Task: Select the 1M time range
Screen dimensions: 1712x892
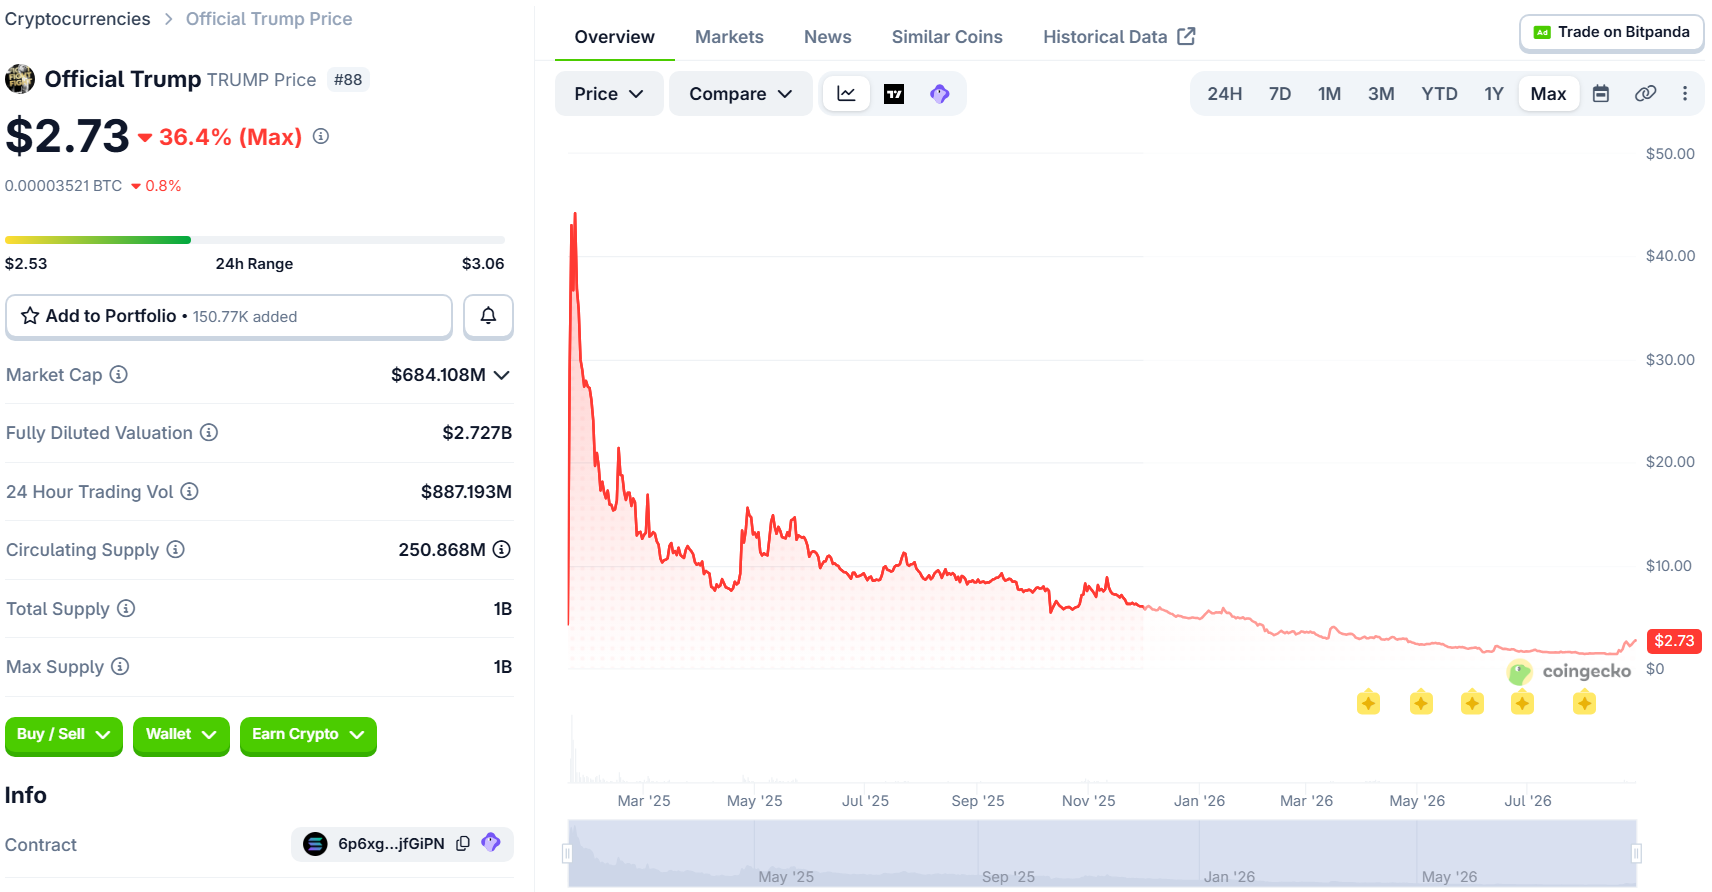Action: (1329, 94)
